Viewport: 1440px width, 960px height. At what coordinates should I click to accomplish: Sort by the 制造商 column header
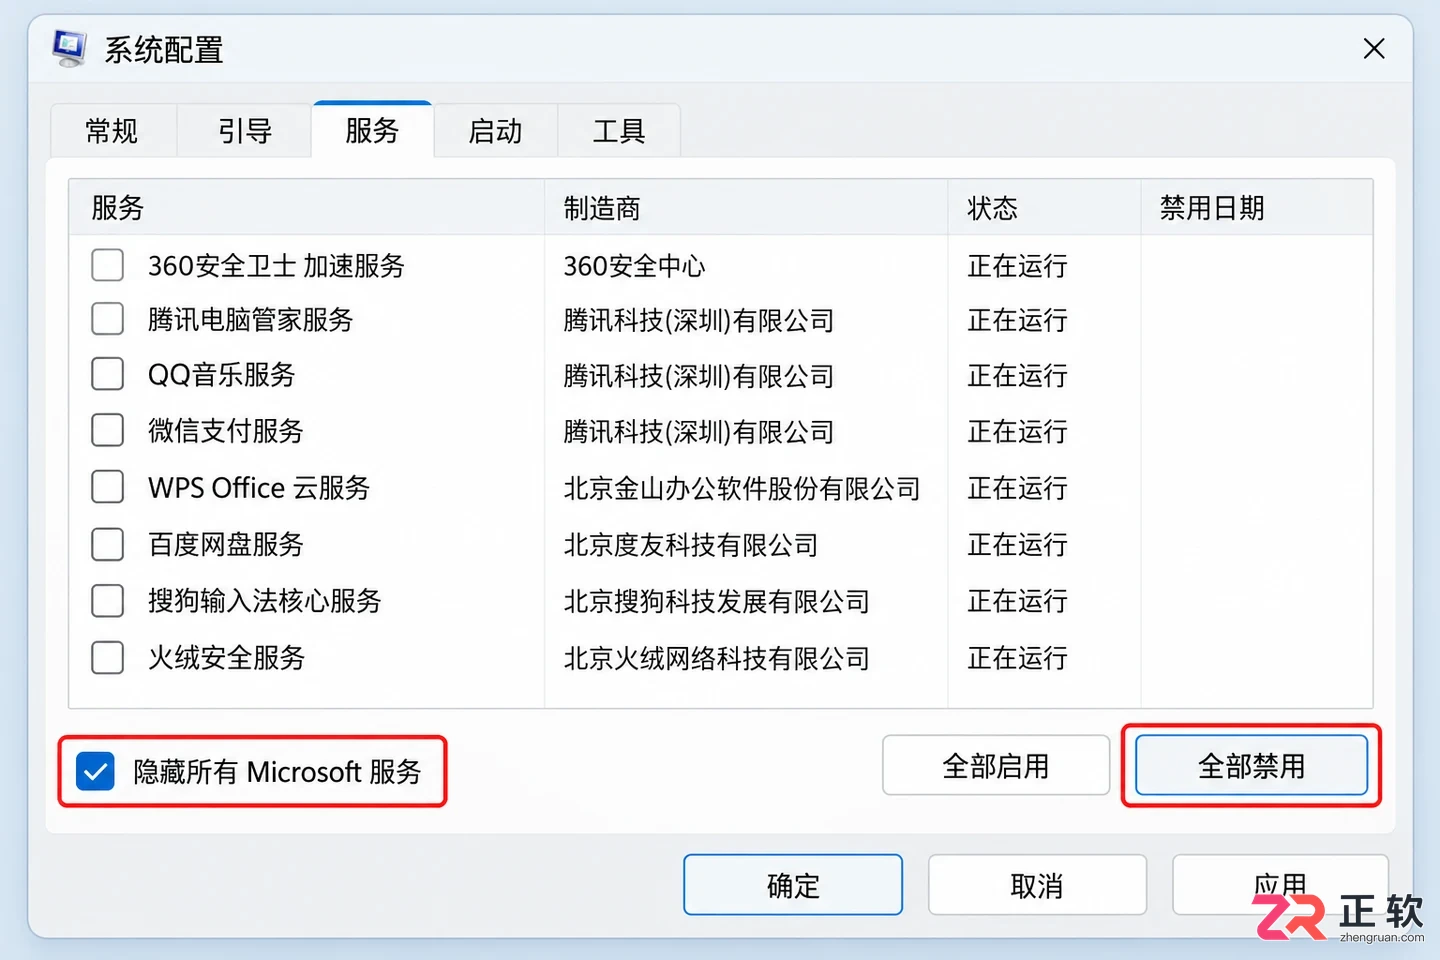click(746, 207)
